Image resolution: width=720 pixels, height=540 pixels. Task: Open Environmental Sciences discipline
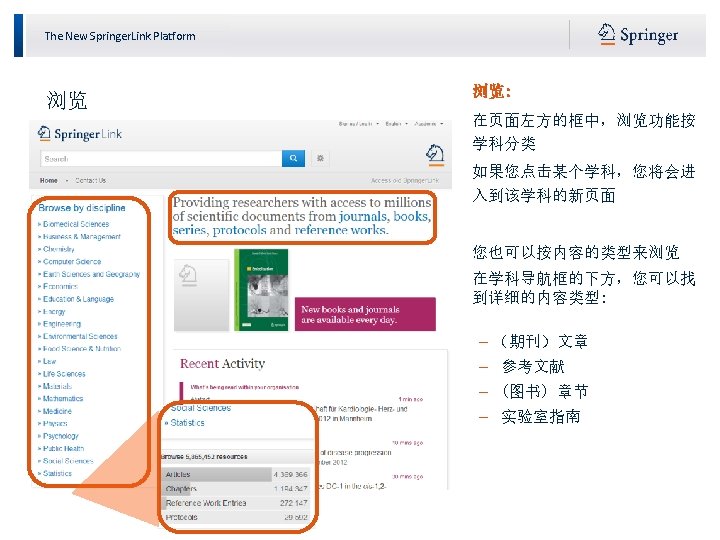click(80, 336)
